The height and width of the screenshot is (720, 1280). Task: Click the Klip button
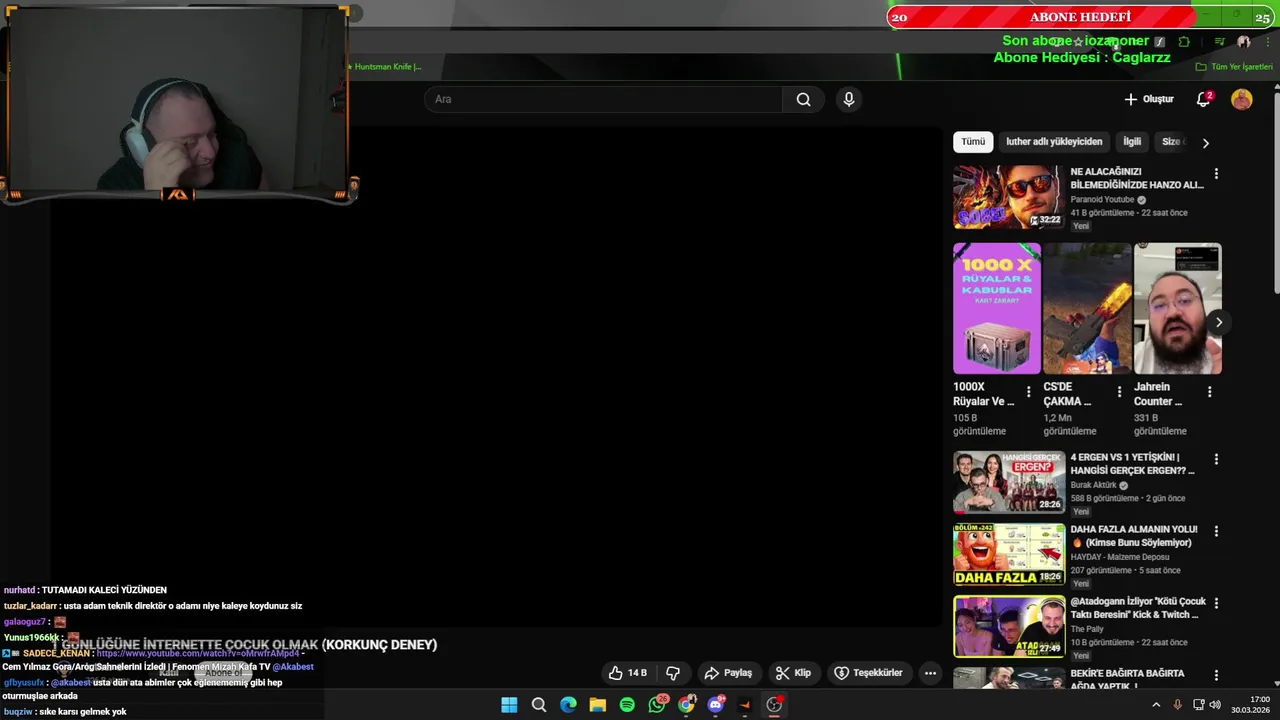793,673
